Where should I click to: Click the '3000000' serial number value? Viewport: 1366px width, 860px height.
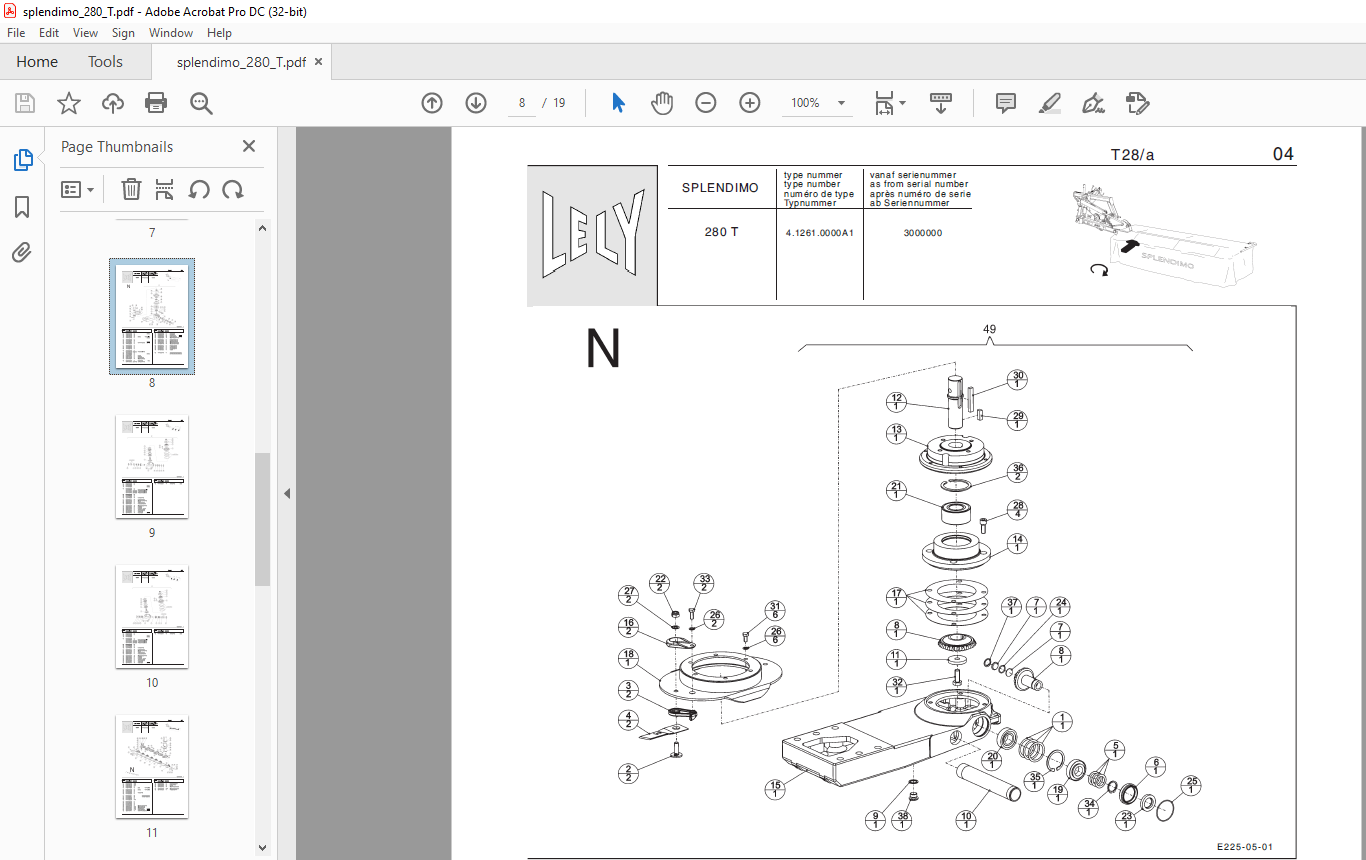point(922,233)
